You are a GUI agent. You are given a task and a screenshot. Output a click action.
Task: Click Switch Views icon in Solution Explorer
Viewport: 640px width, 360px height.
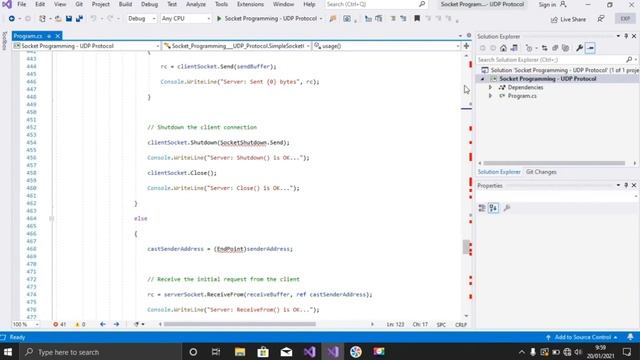(x=514, y=48)
